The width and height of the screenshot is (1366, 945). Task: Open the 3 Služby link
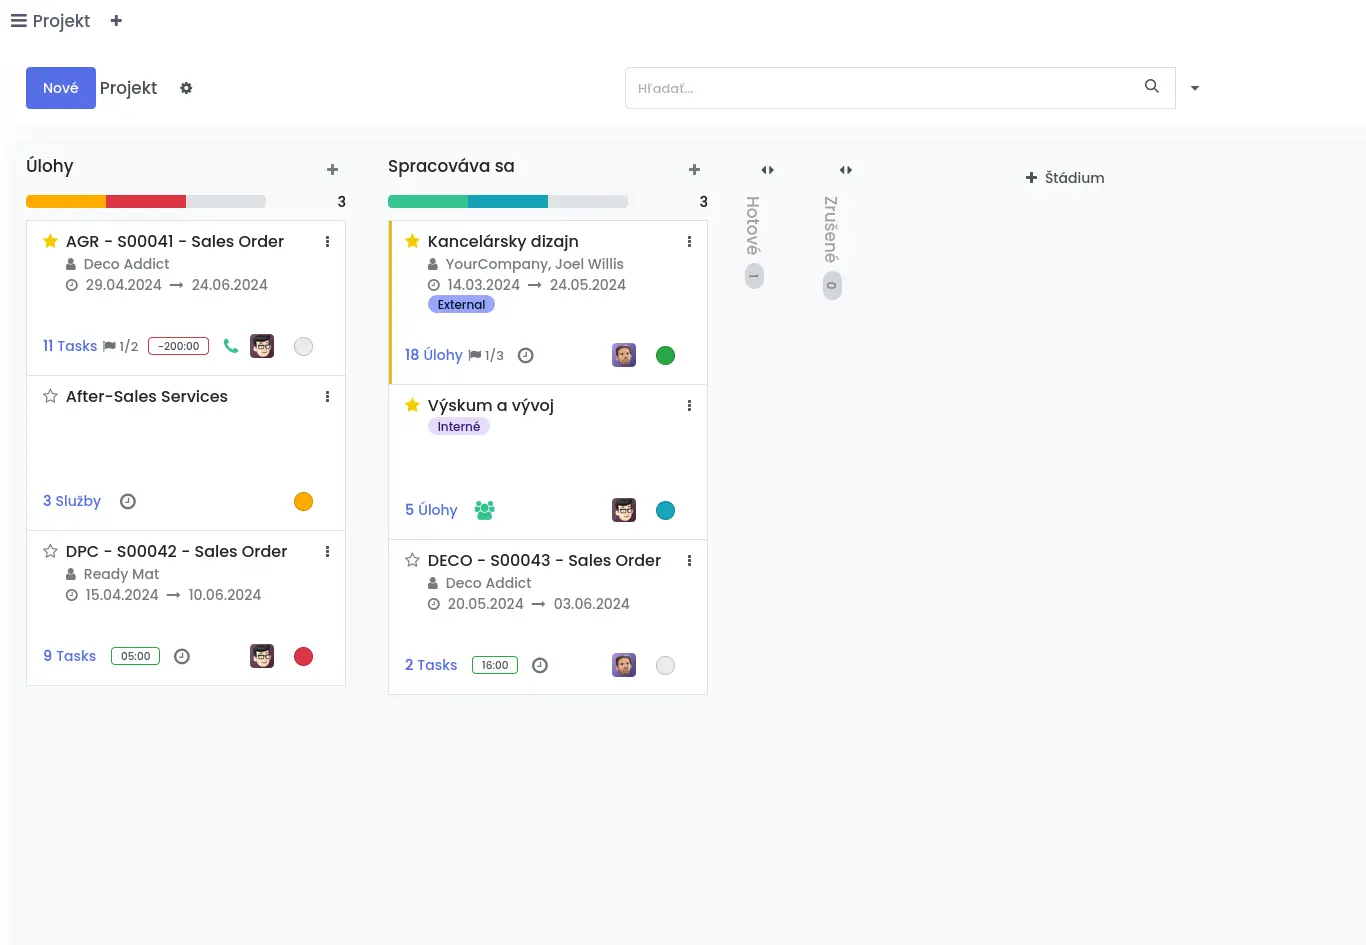pos(72,501)
